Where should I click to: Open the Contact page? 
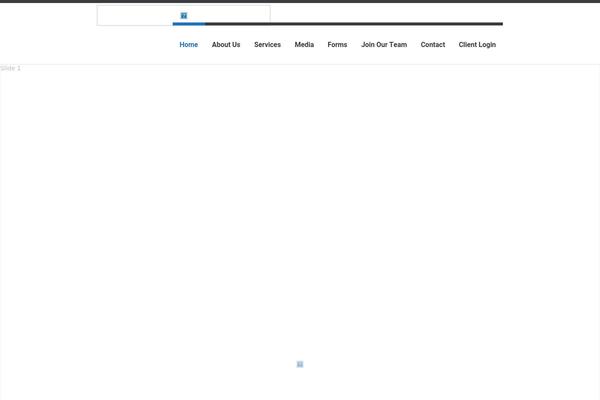coord(433,45)
